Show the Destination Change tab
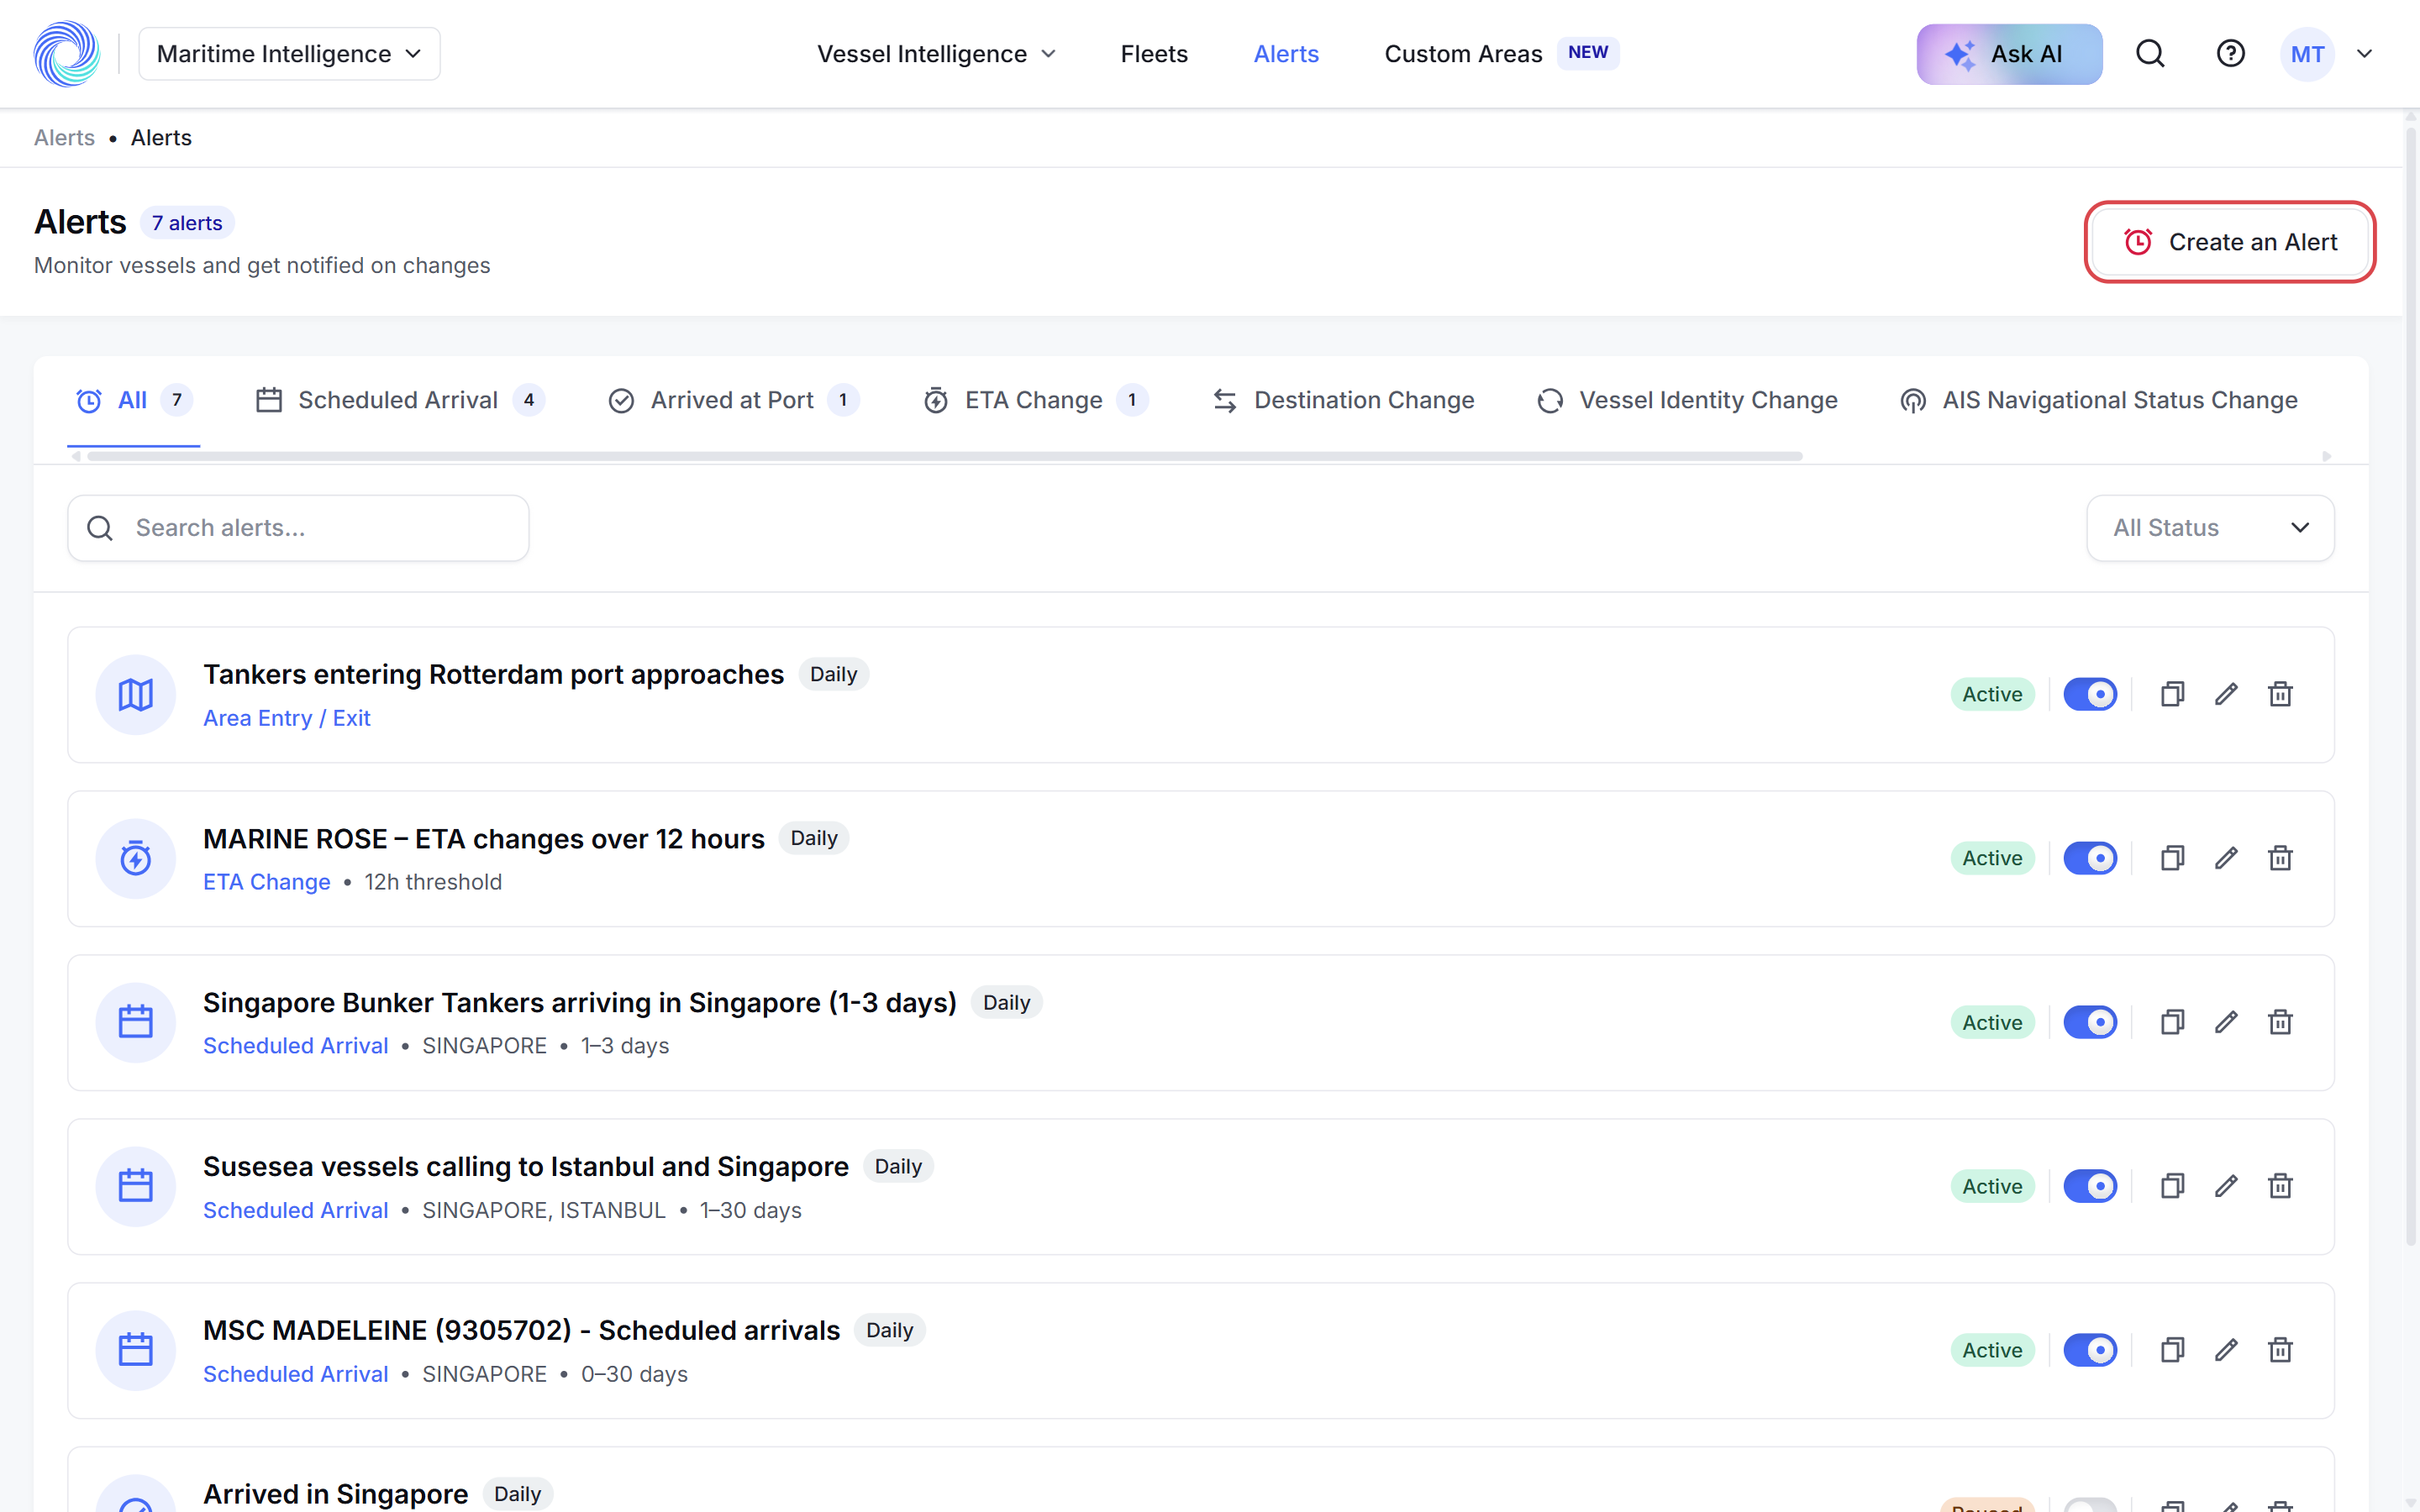The width and height of the screenshot is (2420, 1512). click(1343, 400)
